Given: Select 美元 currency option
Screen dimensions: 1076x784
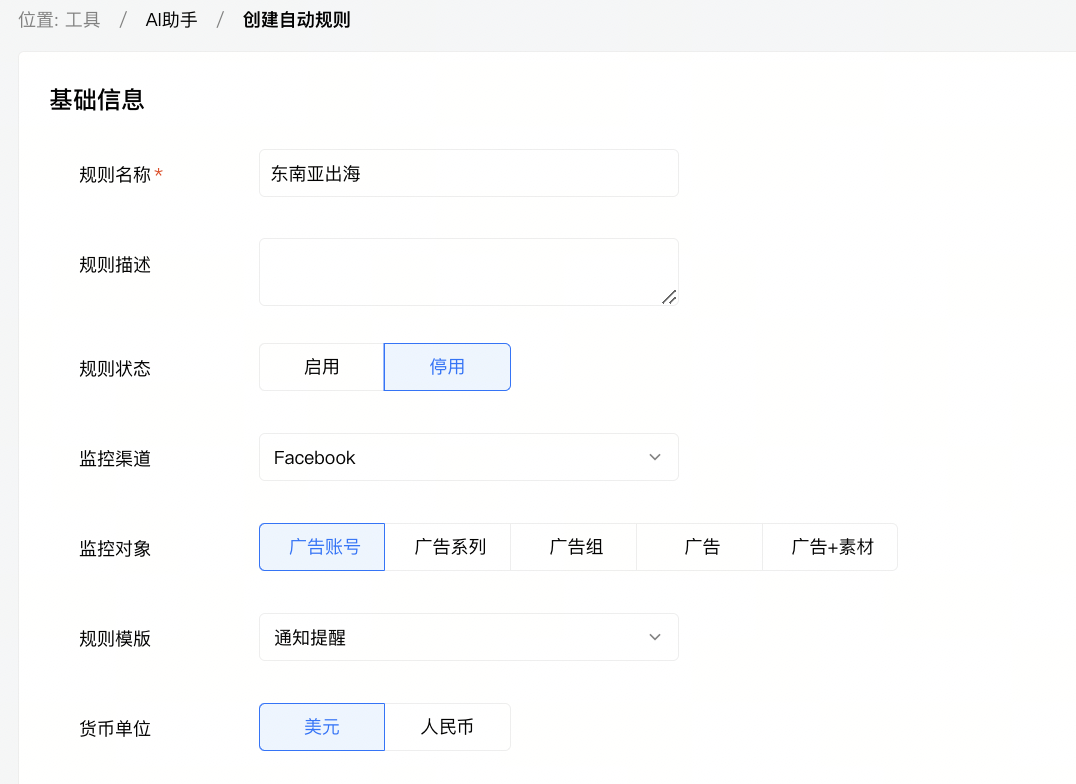Looking at the screenshot, I should point(321,727).
